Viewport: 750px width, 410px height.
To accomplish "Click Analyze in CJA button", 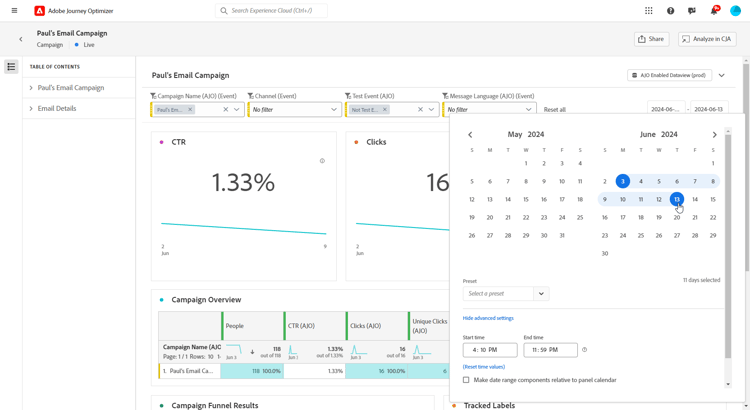I will (707, 39).
